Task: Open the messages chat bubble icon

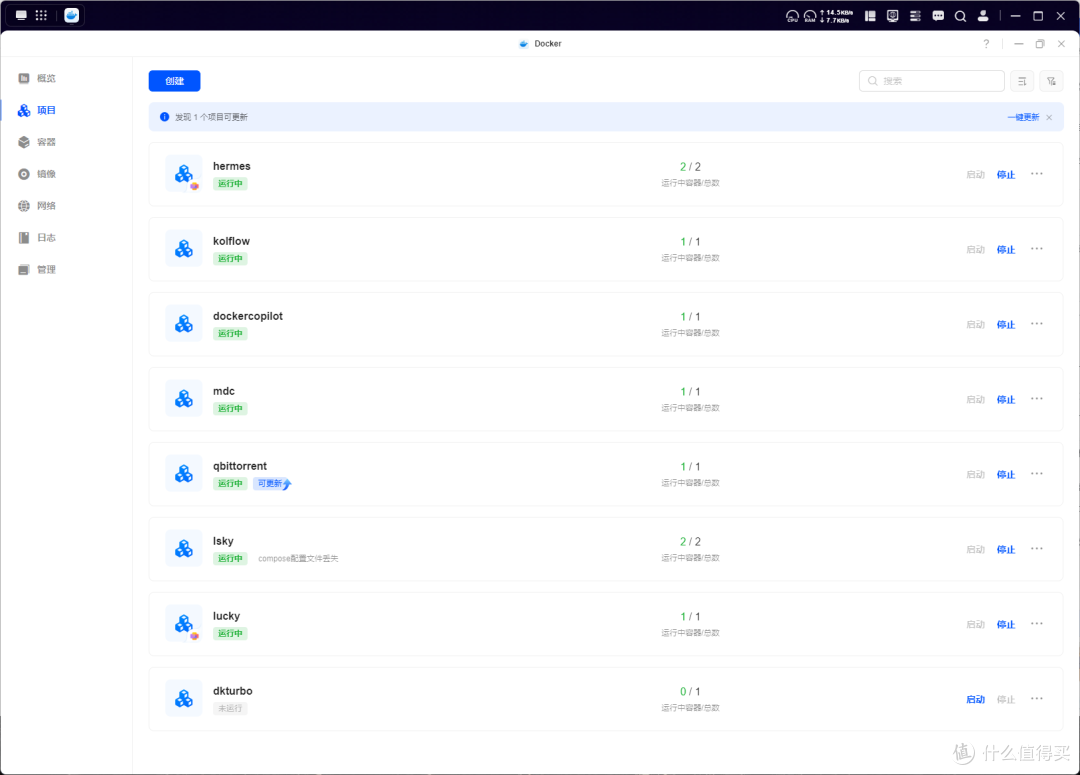Action: pyautogui.click(x=938, y=16)
